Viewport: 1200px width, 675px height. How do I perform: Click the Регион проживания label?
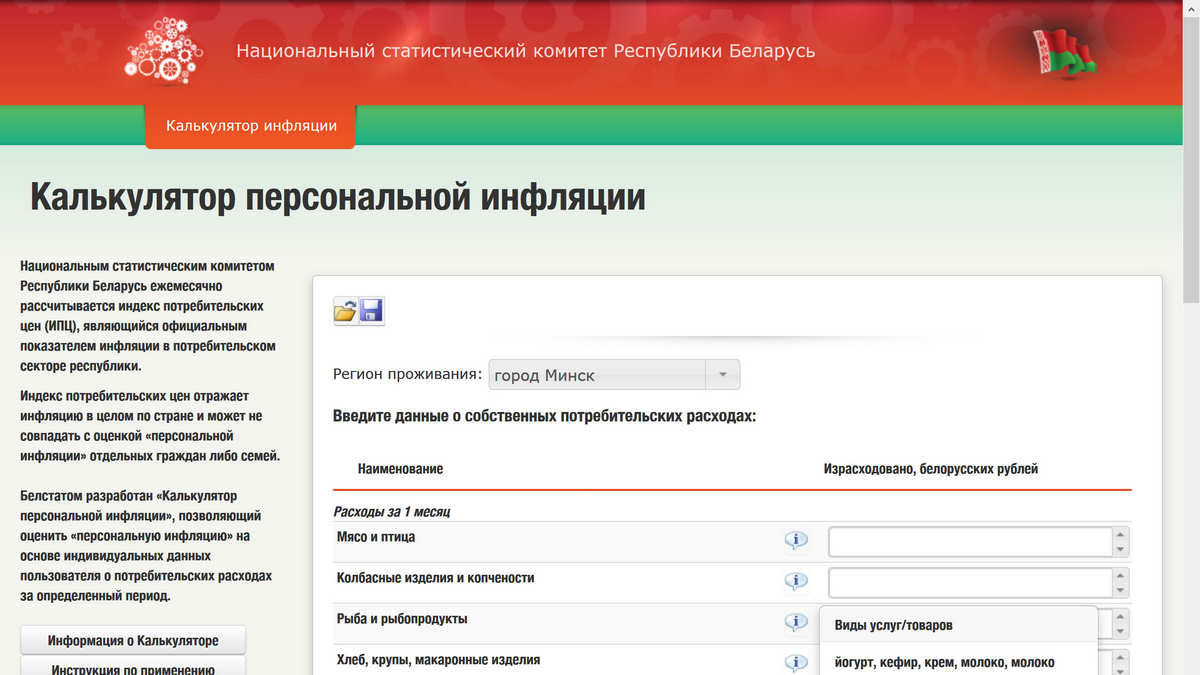[x=408, y=375]
